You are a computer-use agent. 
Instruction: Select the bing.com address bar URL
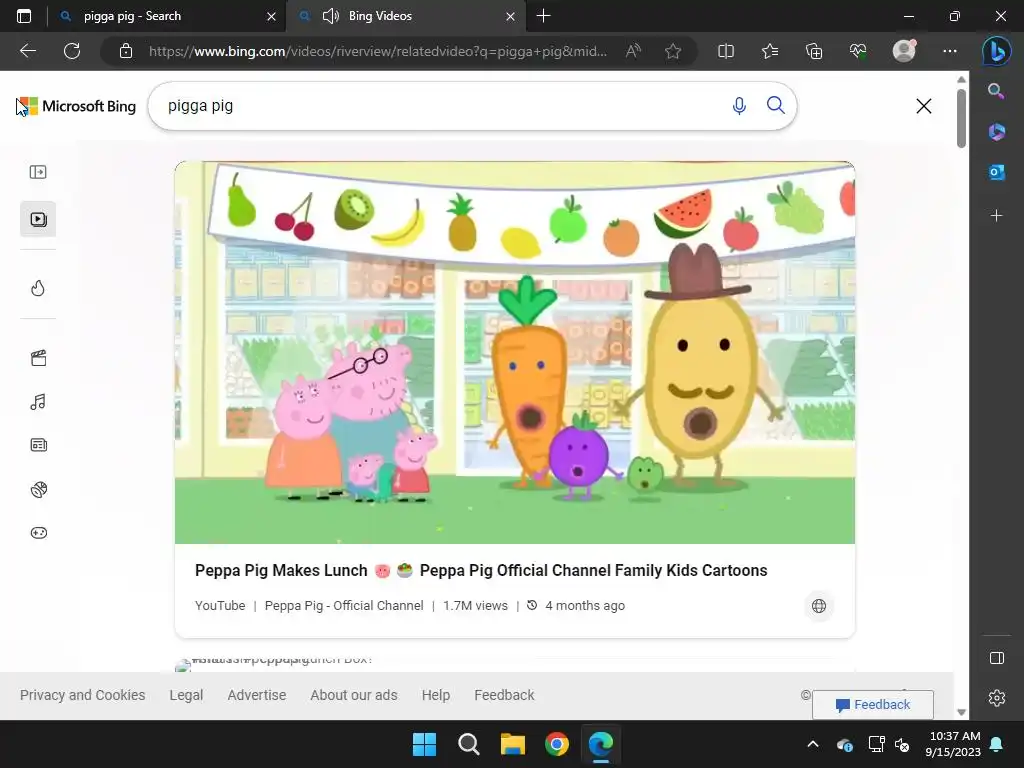coord(377,51)
